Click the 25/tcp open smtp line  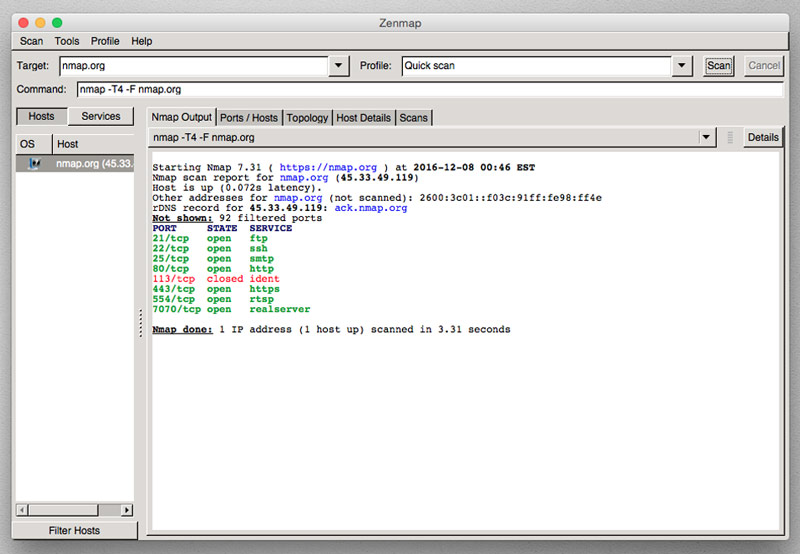[x=213, y=259]
